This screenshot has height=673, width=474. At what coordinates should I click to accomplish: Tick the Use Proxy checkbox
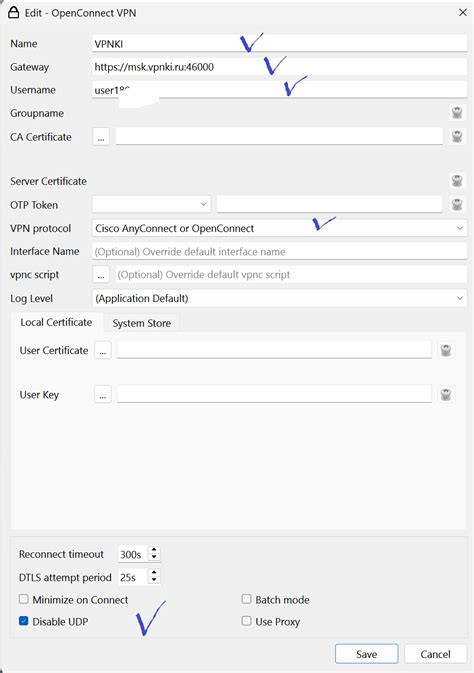pos(246,621)
